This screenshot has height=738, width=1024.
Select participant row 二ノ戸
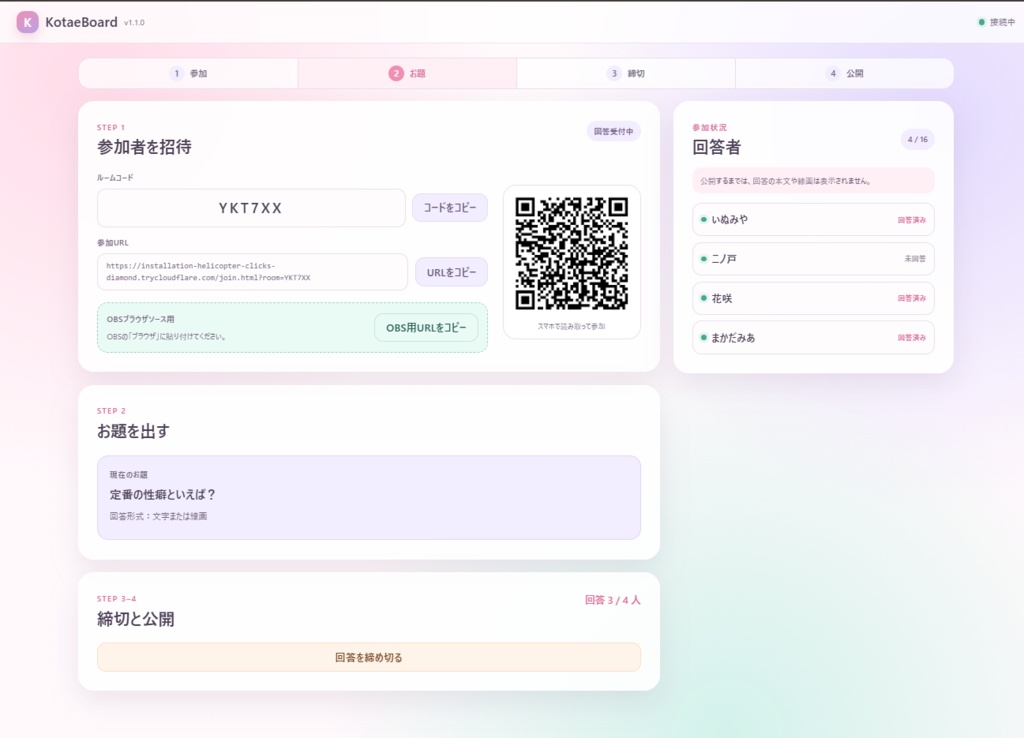coord(813,259)
